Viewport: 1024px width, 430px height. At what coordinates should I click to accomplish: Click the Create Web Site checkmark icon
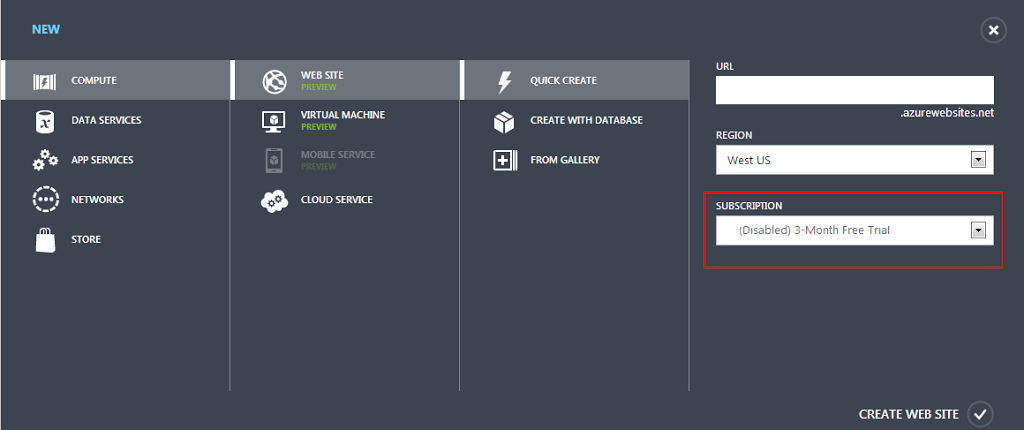(980, 414)
